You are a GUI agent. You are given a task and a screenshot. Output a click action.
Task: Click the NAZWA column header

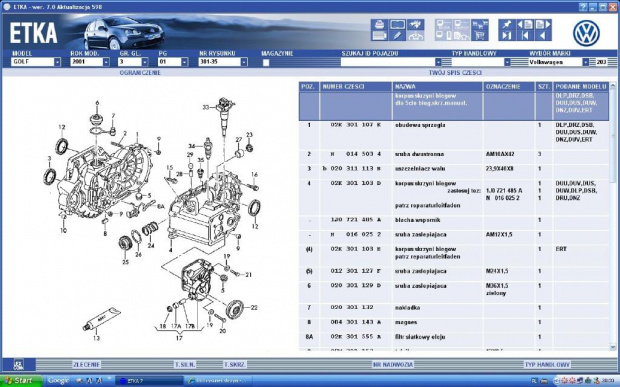(437, 87)
